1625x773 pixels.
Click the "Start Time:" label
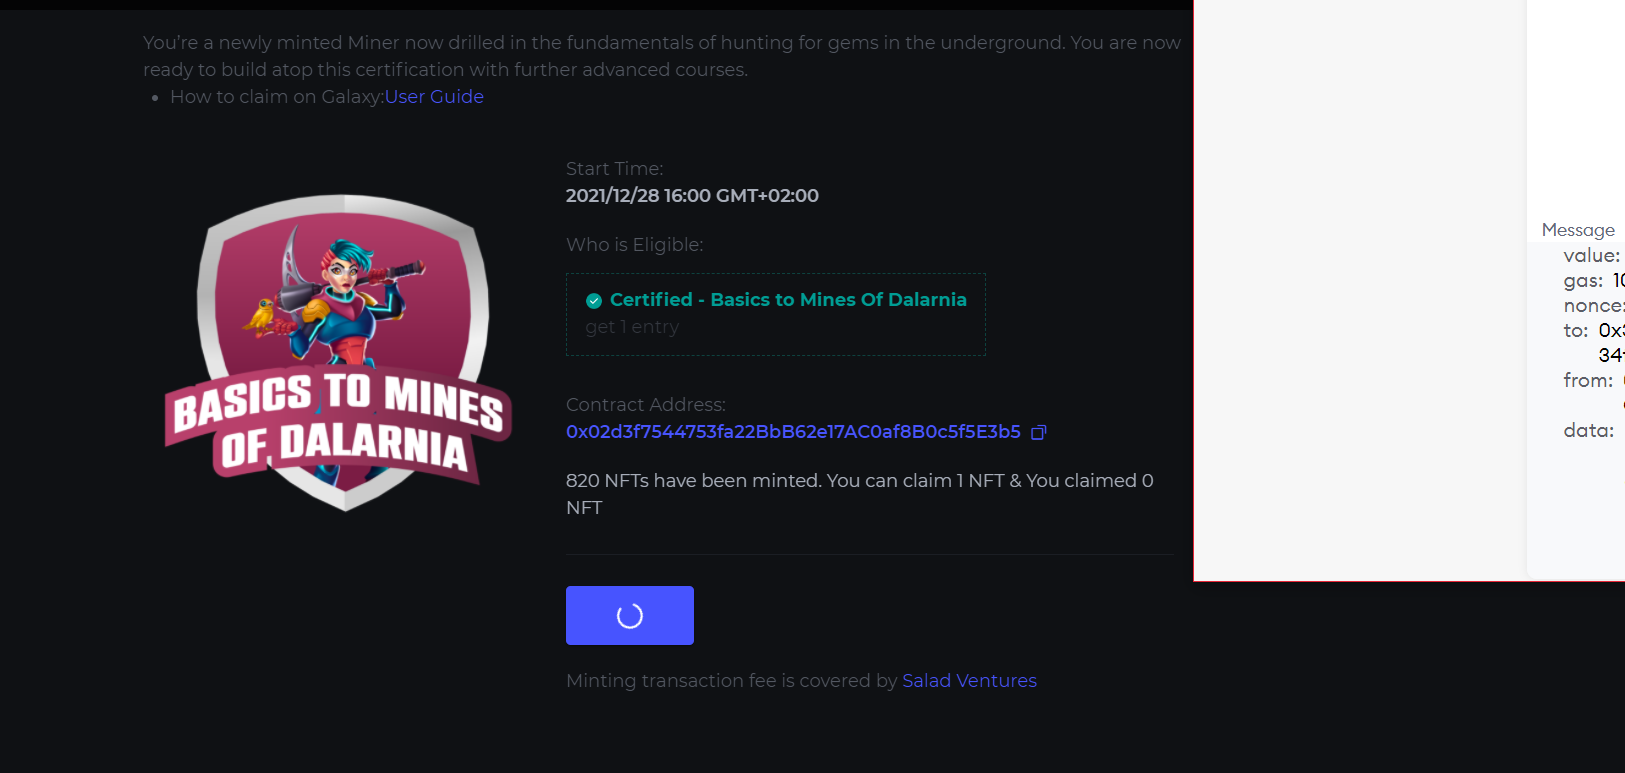pyautogui.click(x=614, y=169)
